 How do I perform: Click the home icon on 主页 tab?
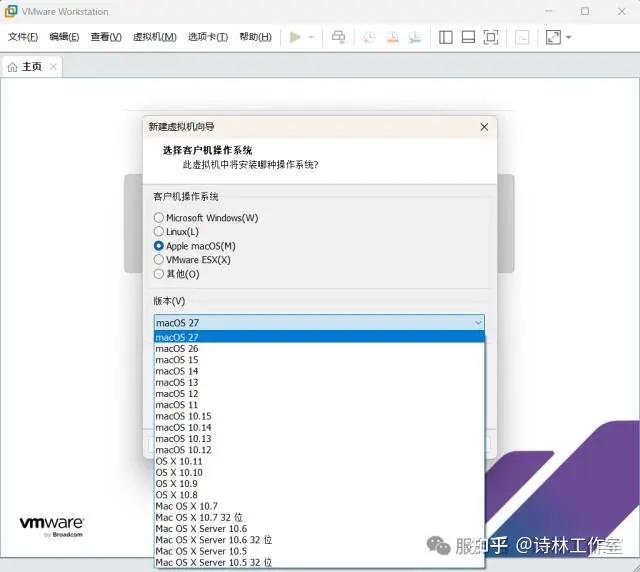tap(13, 67)
